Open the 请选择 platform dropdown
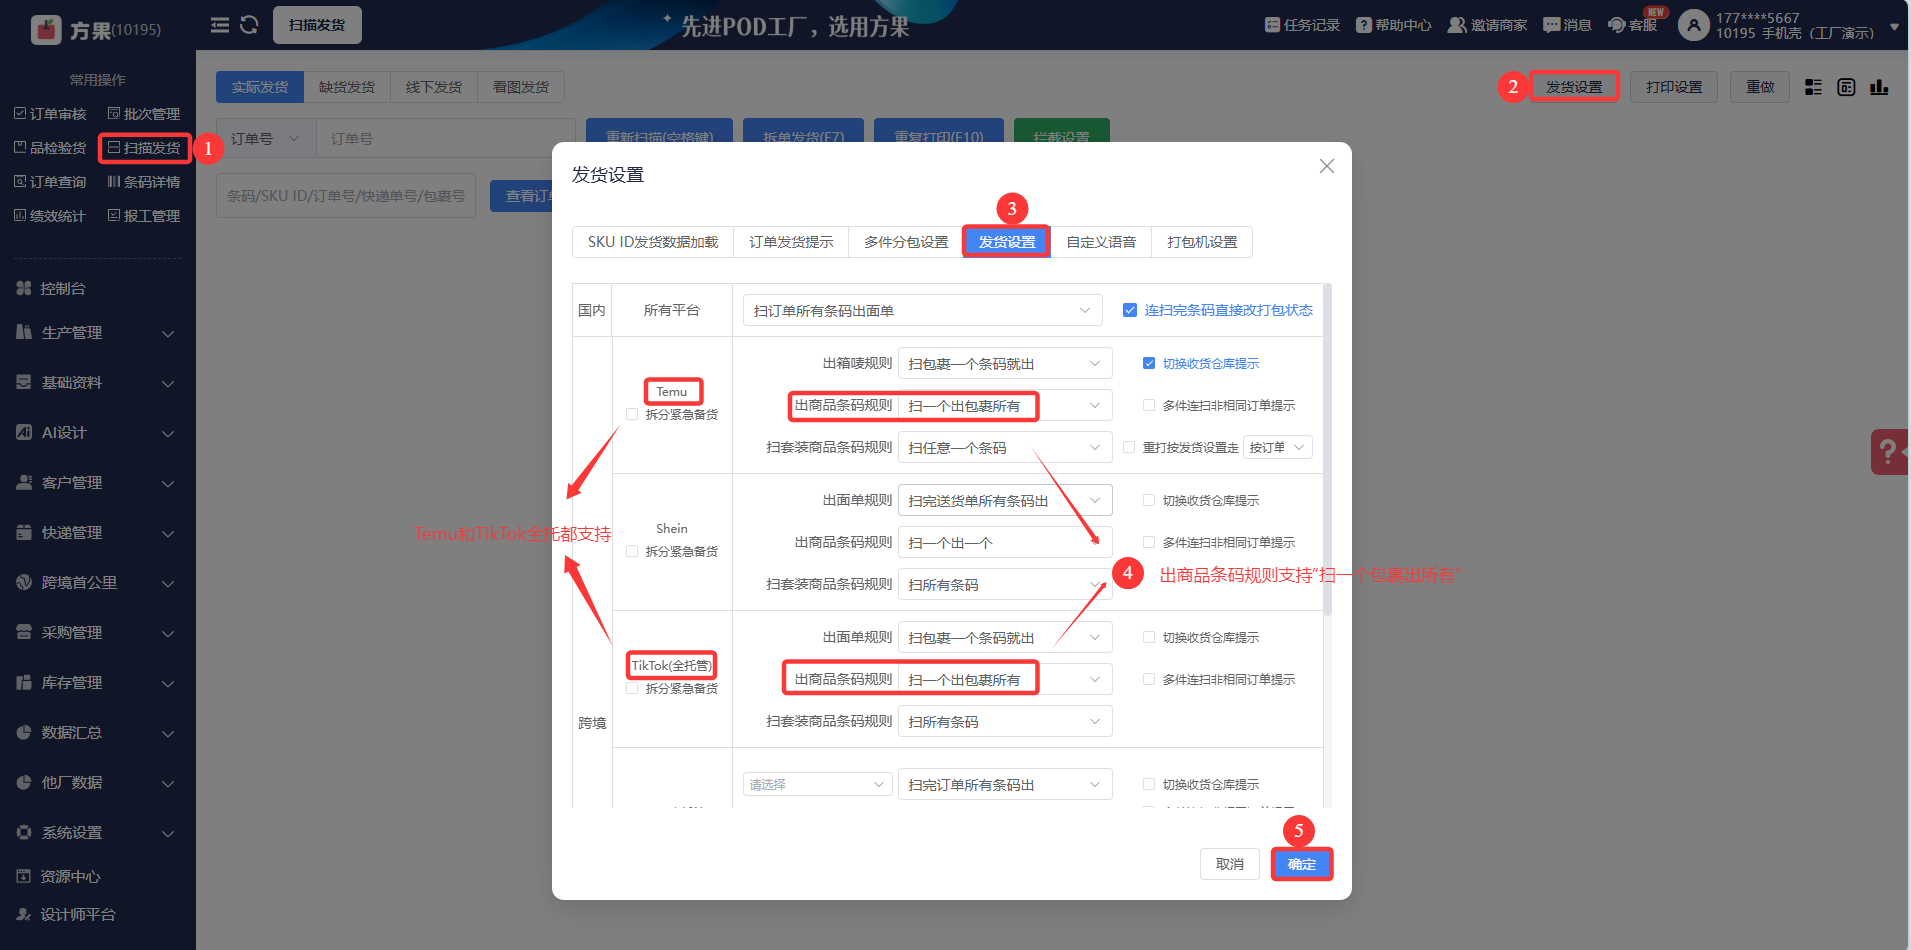1911x950 pixels. click(817, 784)
